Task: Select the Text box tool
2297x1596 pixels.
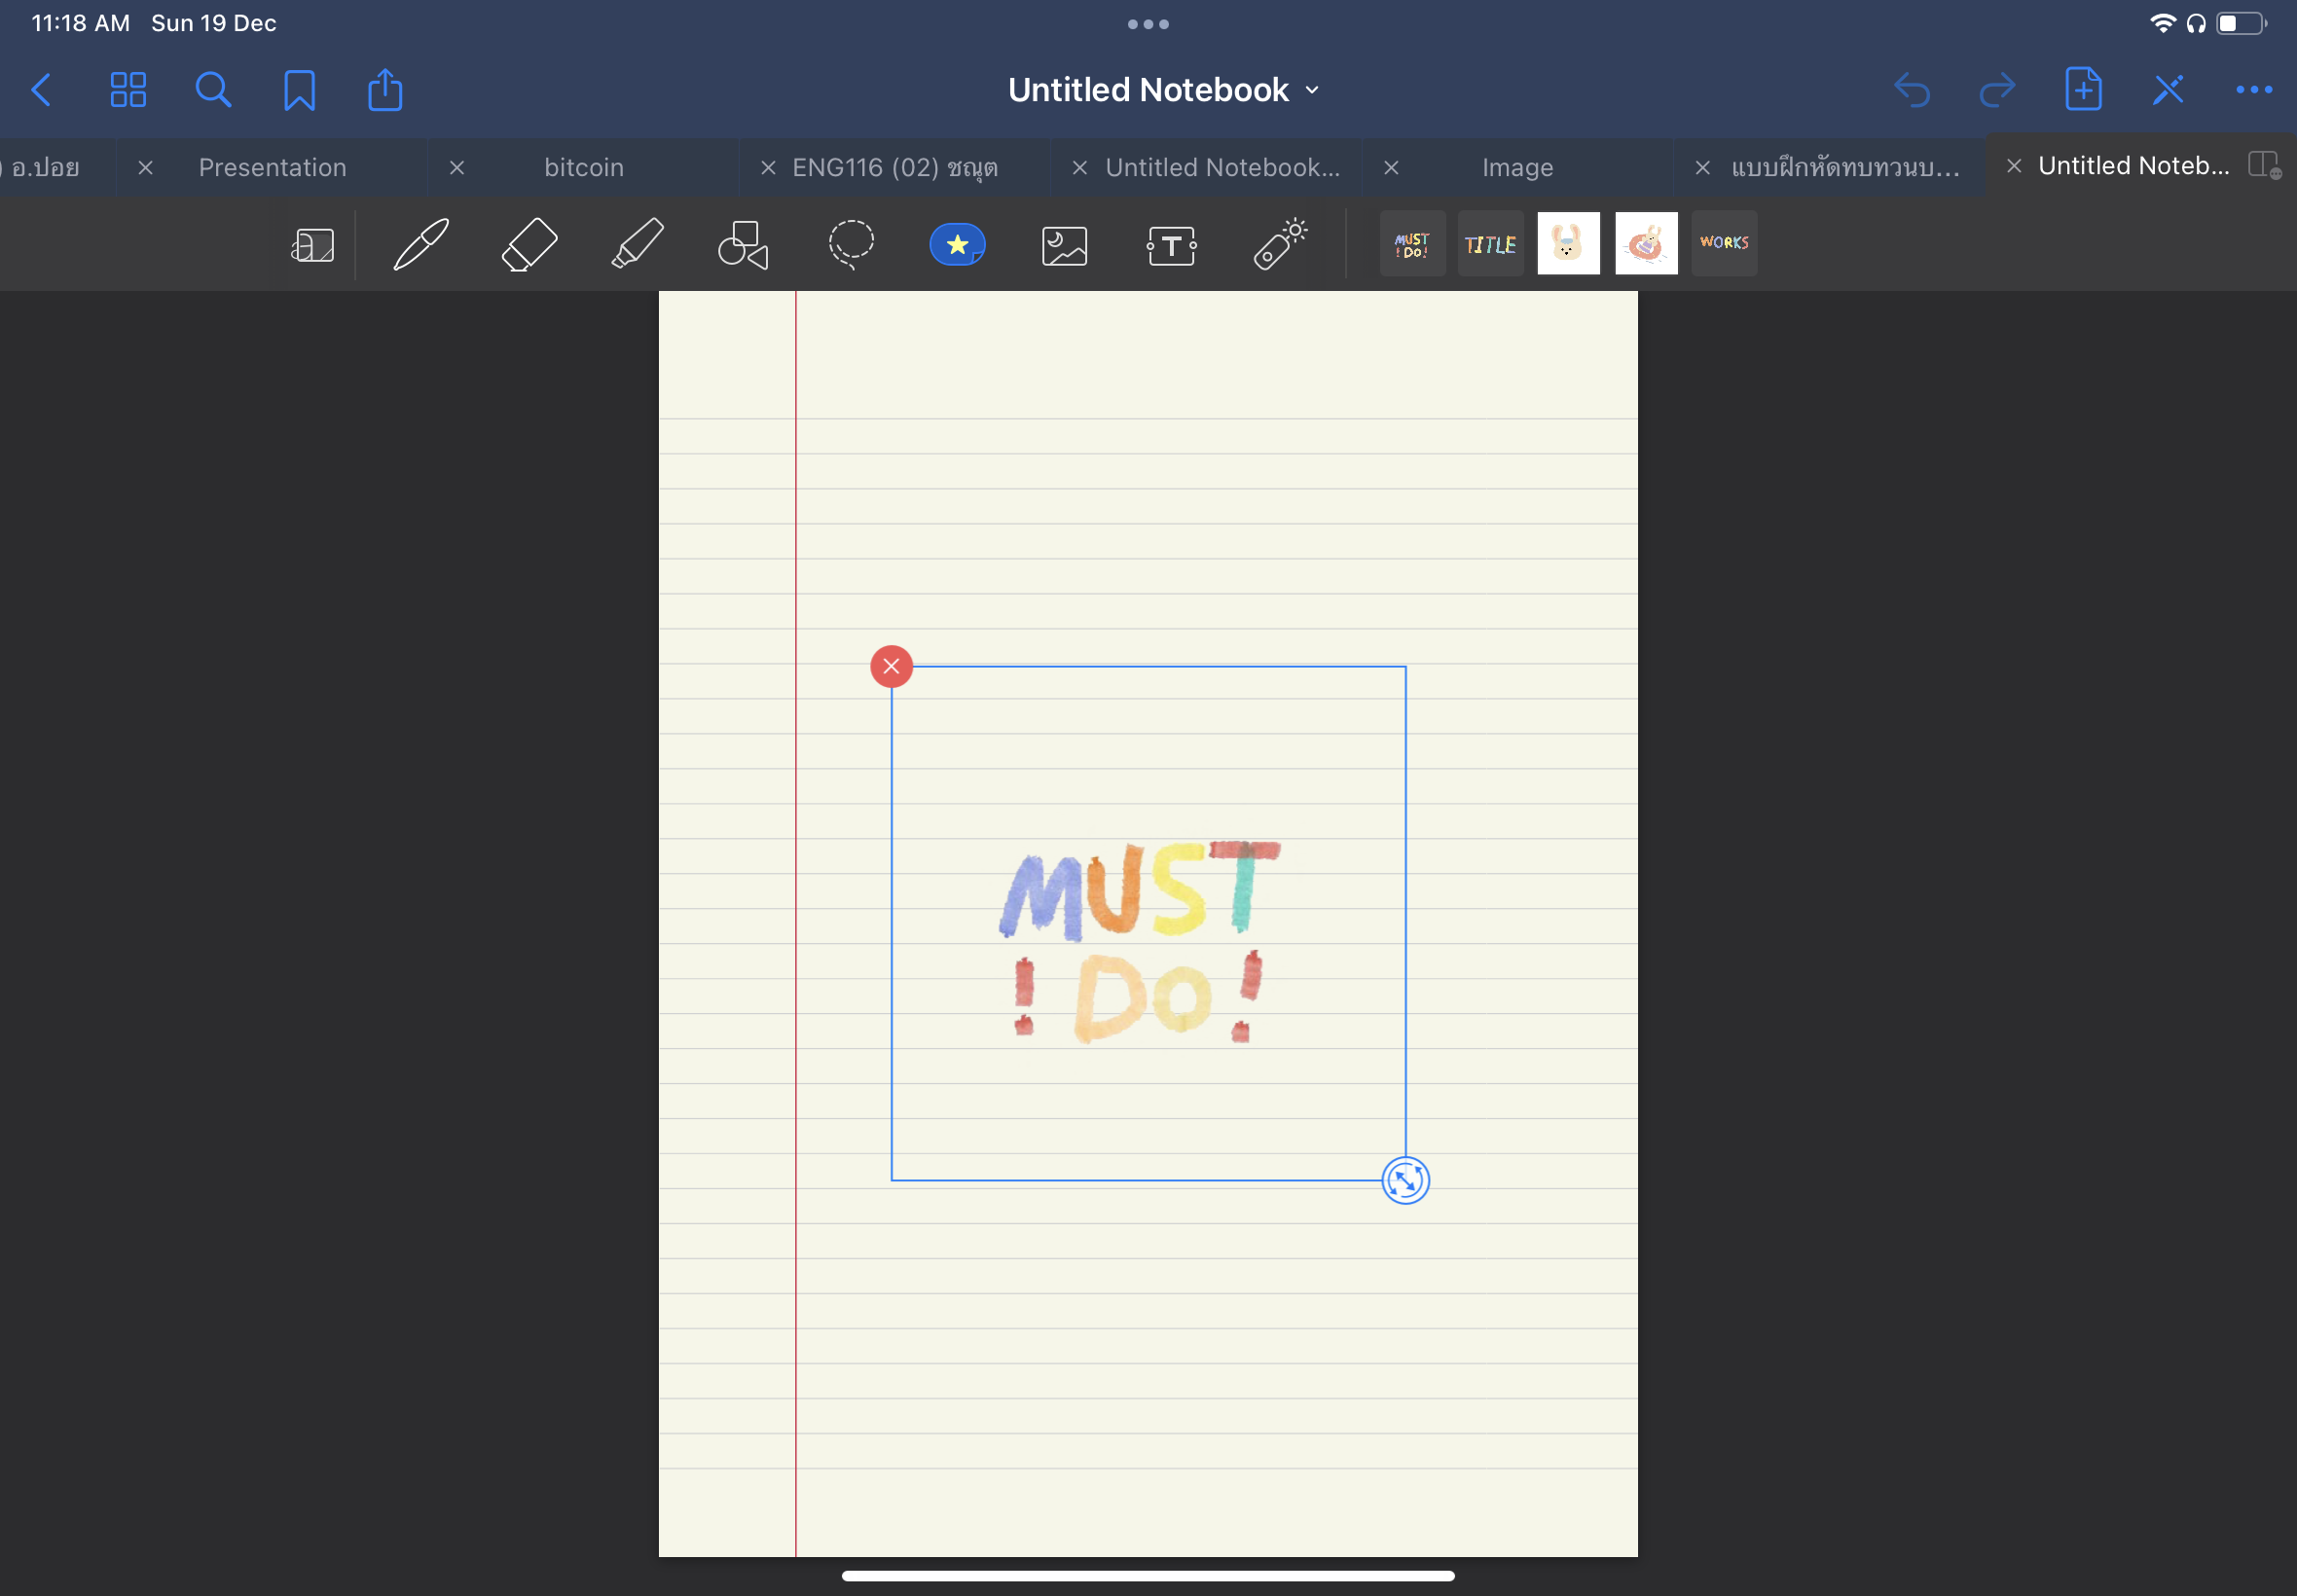Action: click(1171, 244)
